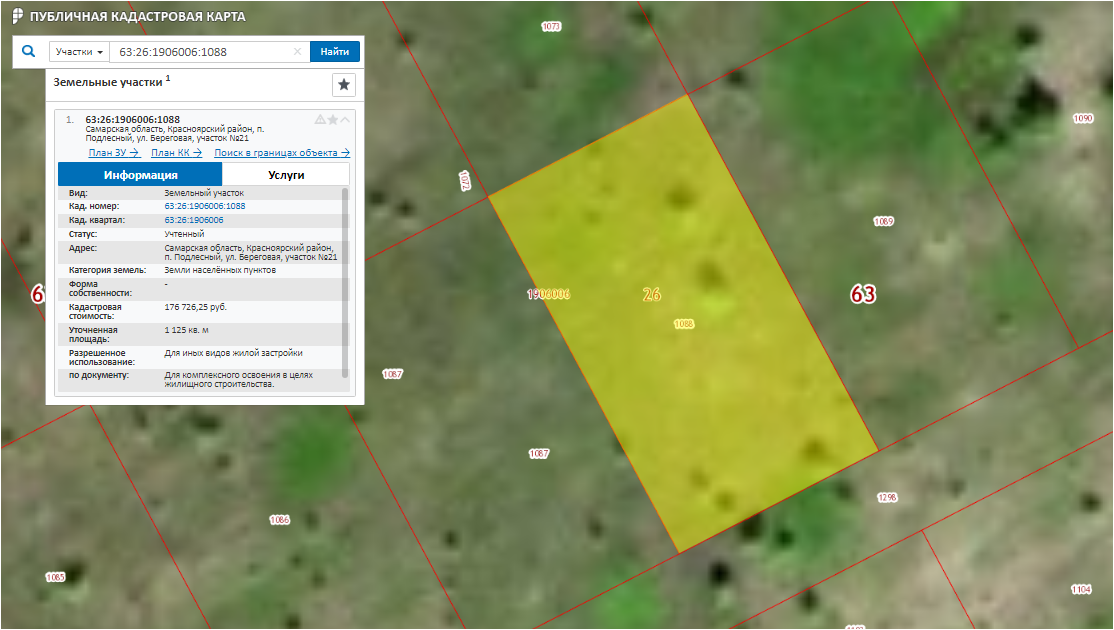Click parcel label 1090 on the map
This screenshot has width=1114, height=630.
(x=1083, y=119)
